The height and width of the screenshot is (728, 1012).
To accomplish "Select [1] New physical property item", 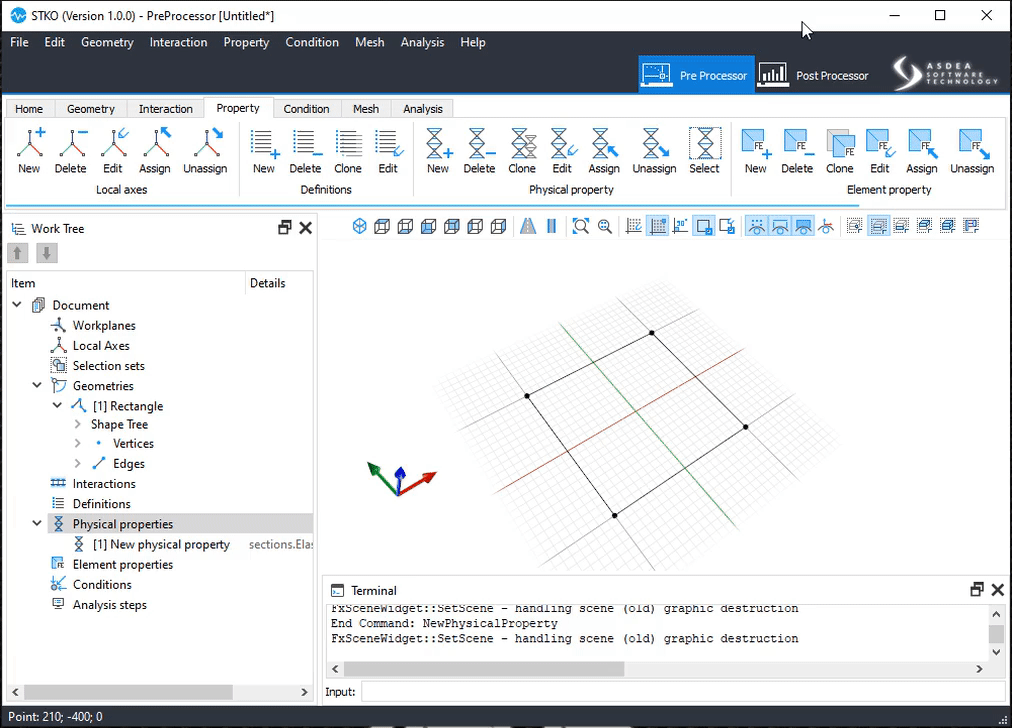I will (161, 544).
